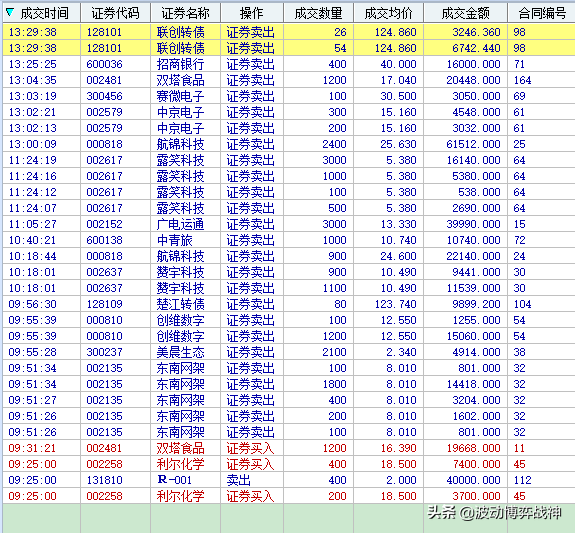Click the price 17.040
This screenshot has width=575, height=533.
click(398, 80)
